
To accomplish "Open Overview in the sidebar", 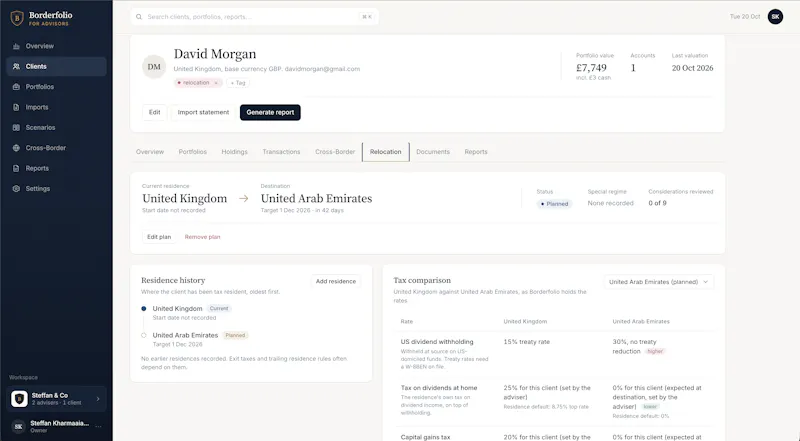I will point(56,46).
